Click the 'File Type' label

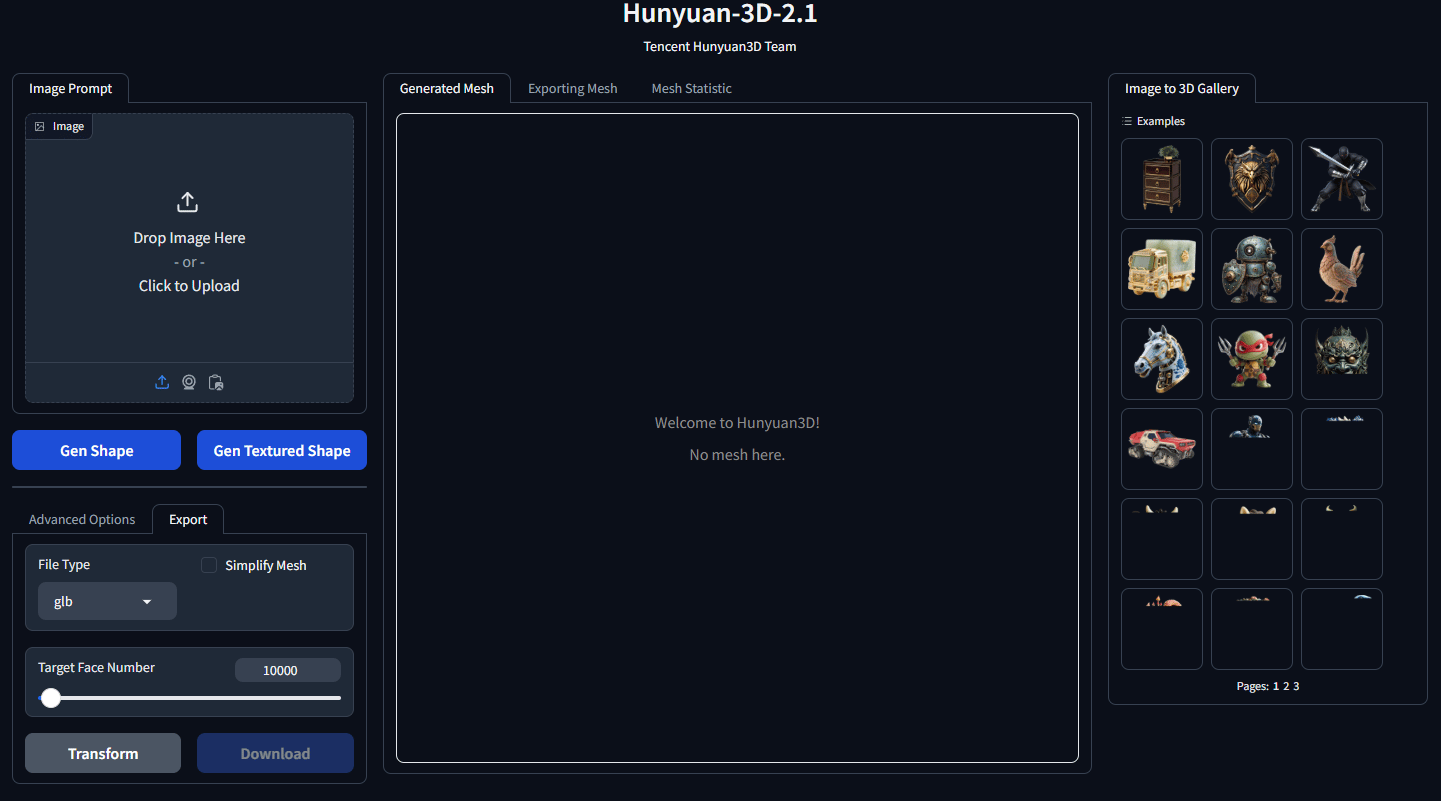64,565
